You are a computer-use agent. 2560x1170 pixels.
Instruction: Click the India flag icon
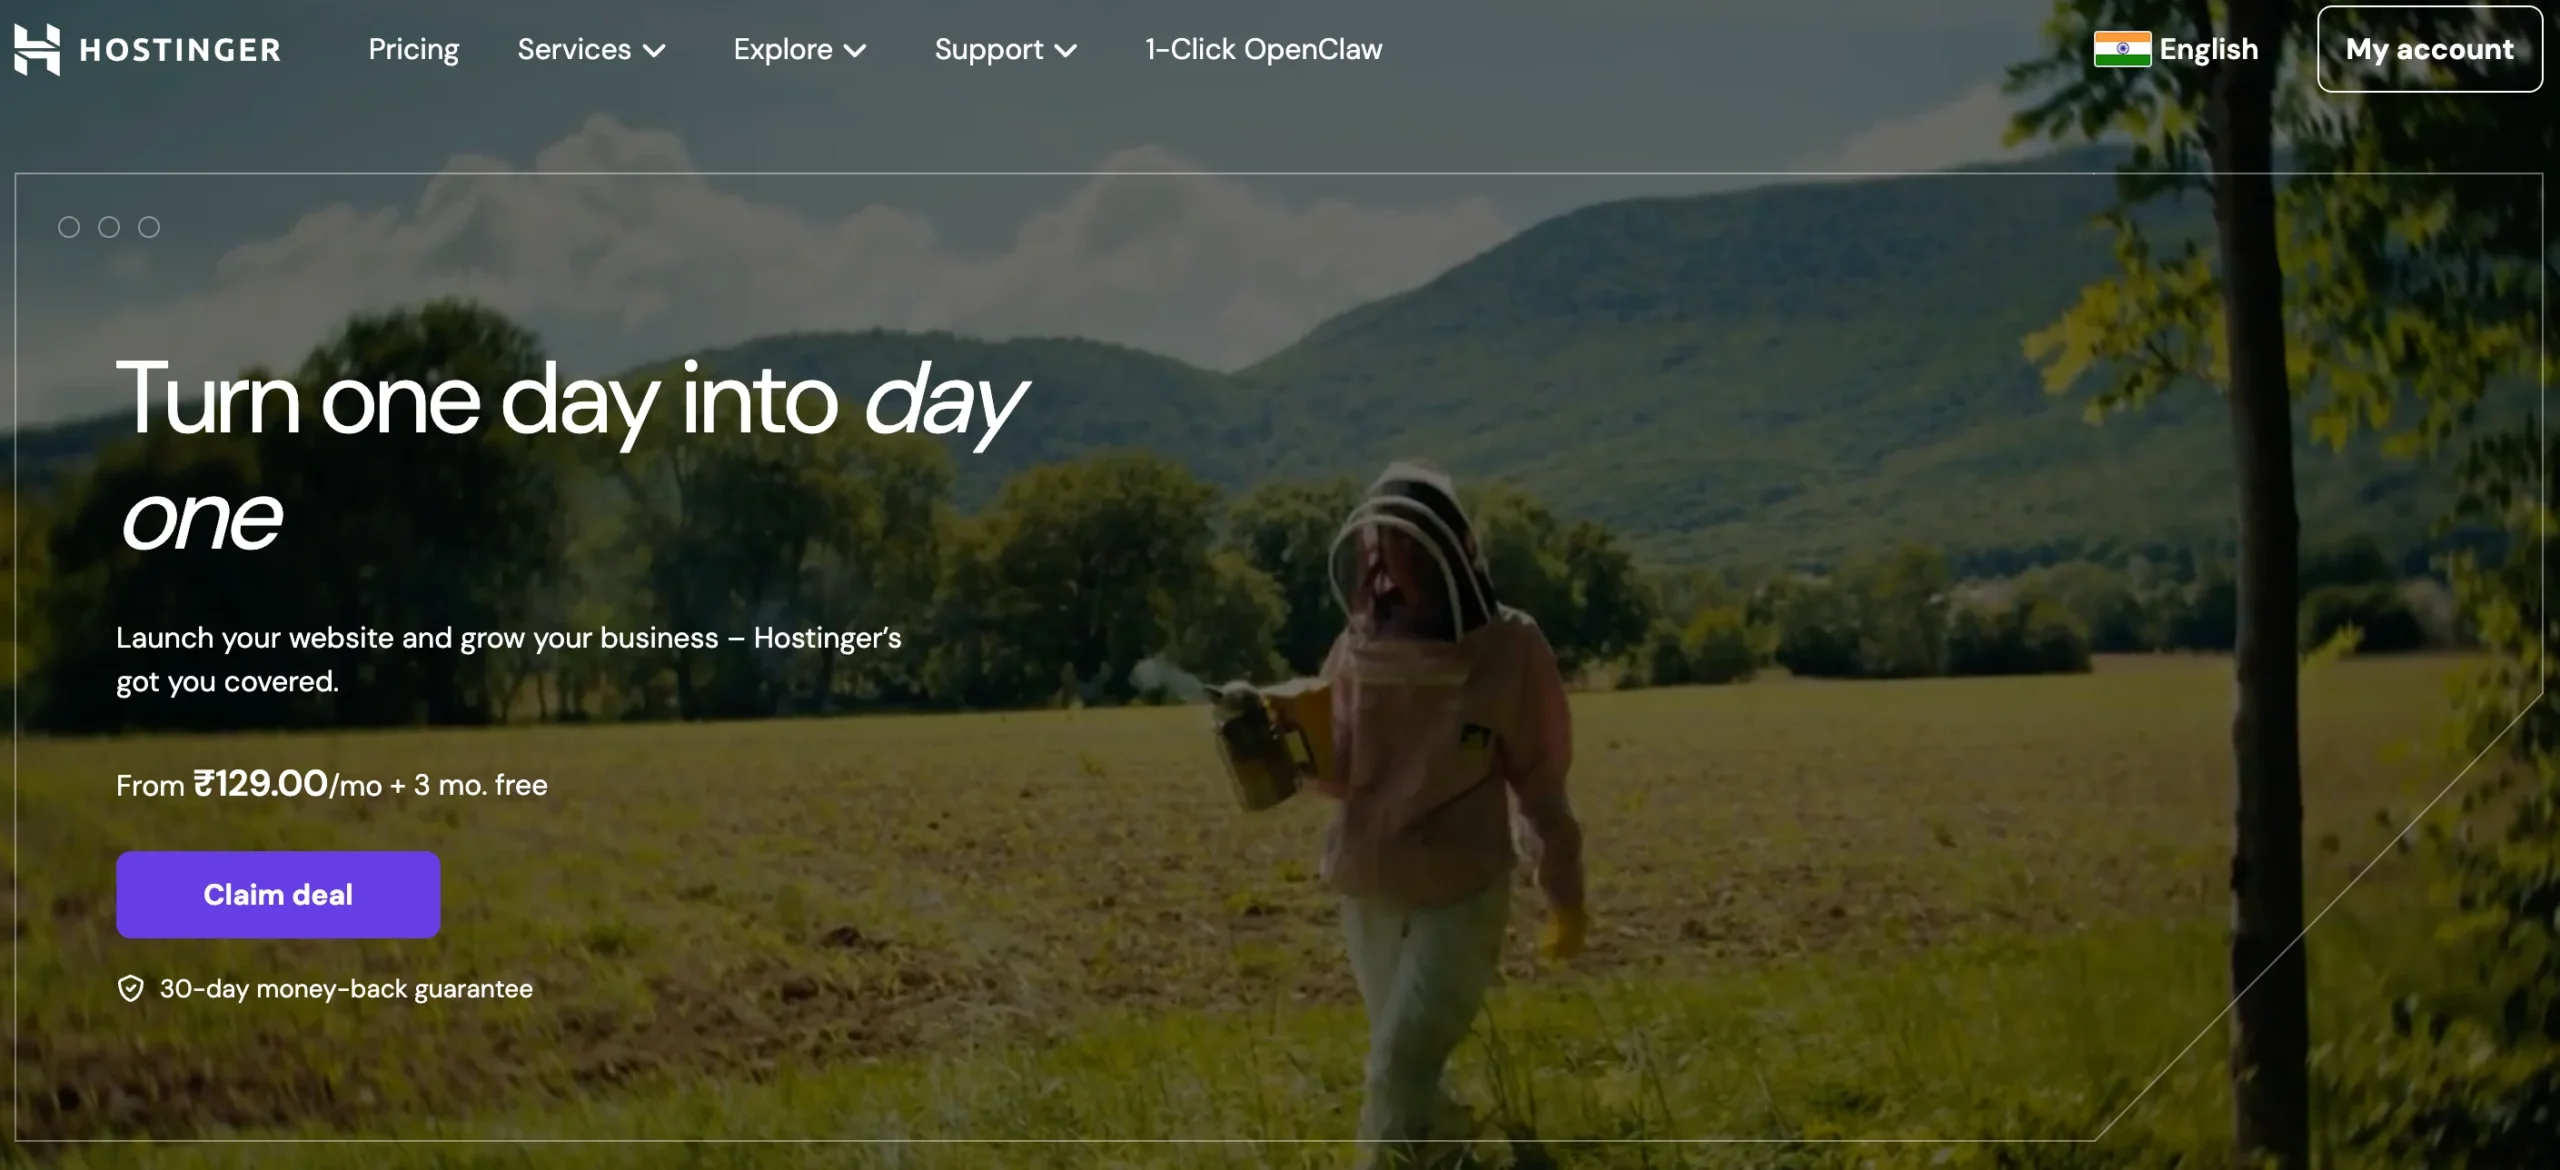(x=2122, y=49)
